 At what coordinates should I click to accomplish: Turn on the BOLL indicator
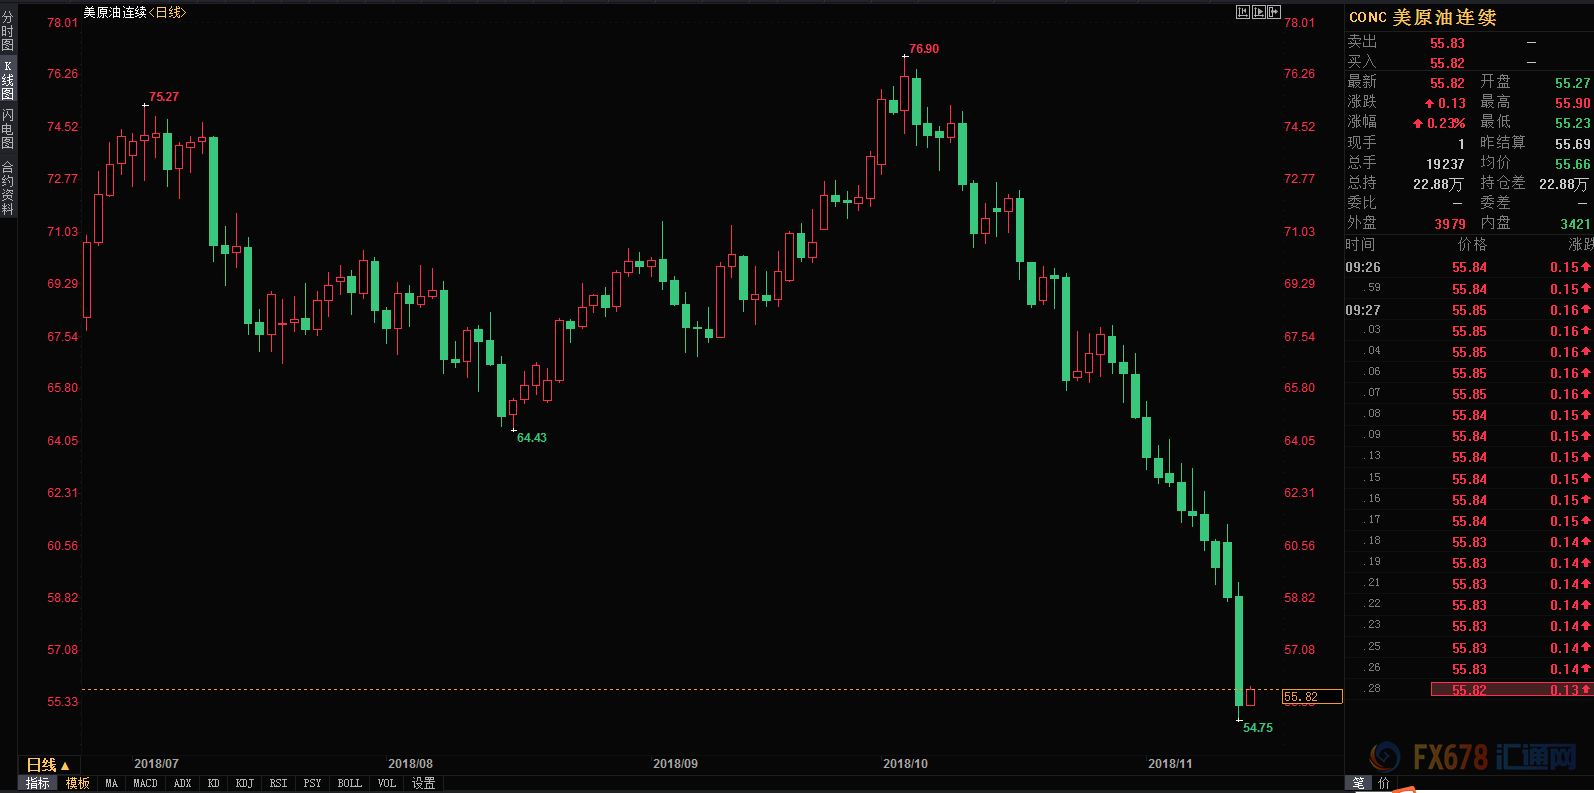tap(349, 784)
